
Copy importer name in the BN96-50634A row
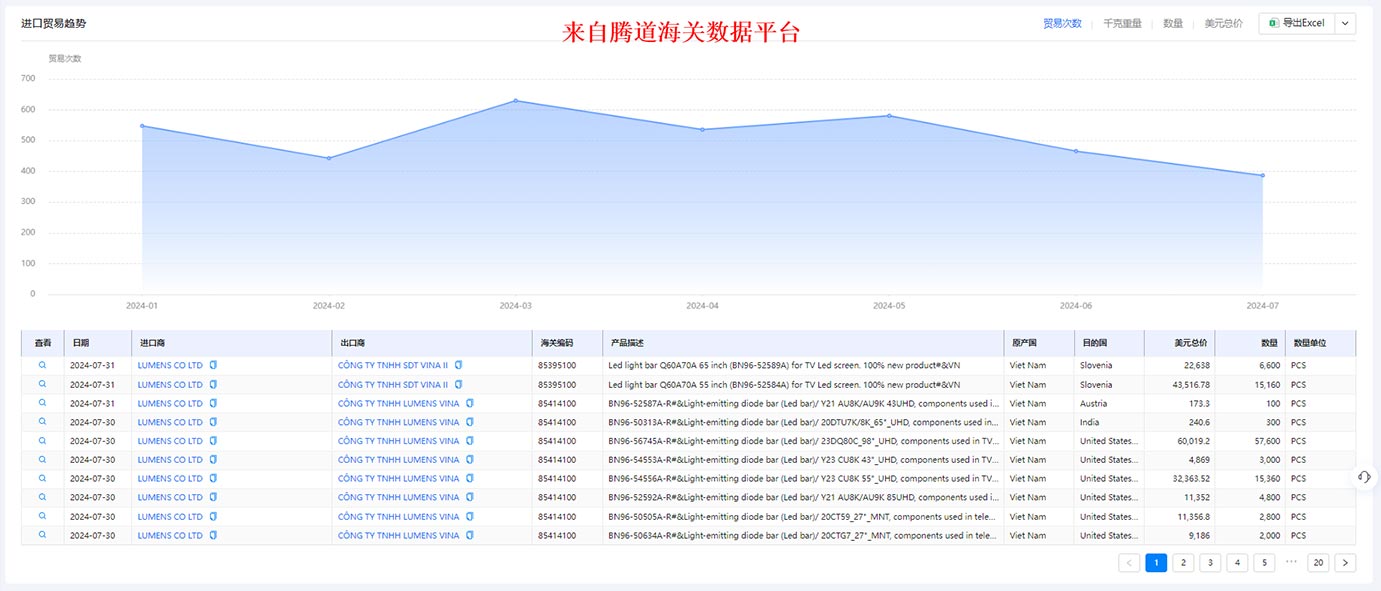[x=213, y=535]
